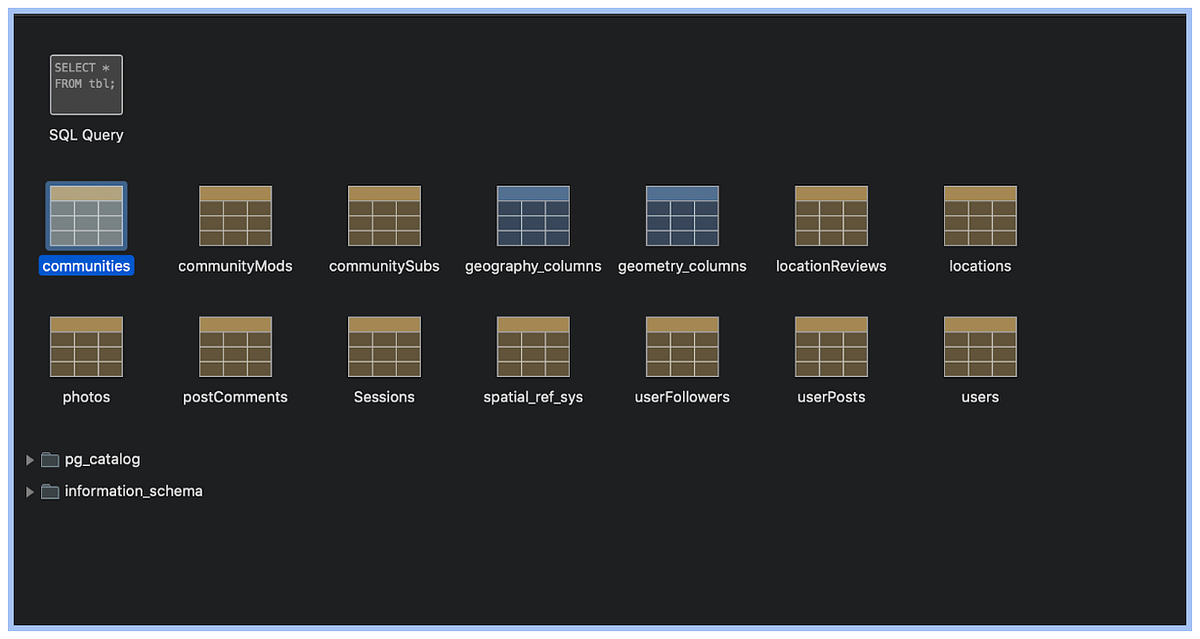The image size is (1200, 639).
Task: Select the locations table icon
Action: click(x=980, y=215)
